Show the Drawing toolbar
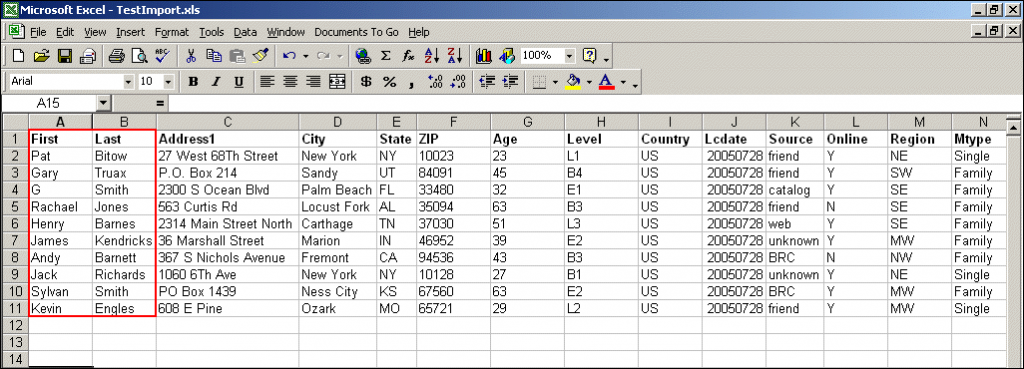This screenshot has height=369, width=1024. [x=507, y=56]
